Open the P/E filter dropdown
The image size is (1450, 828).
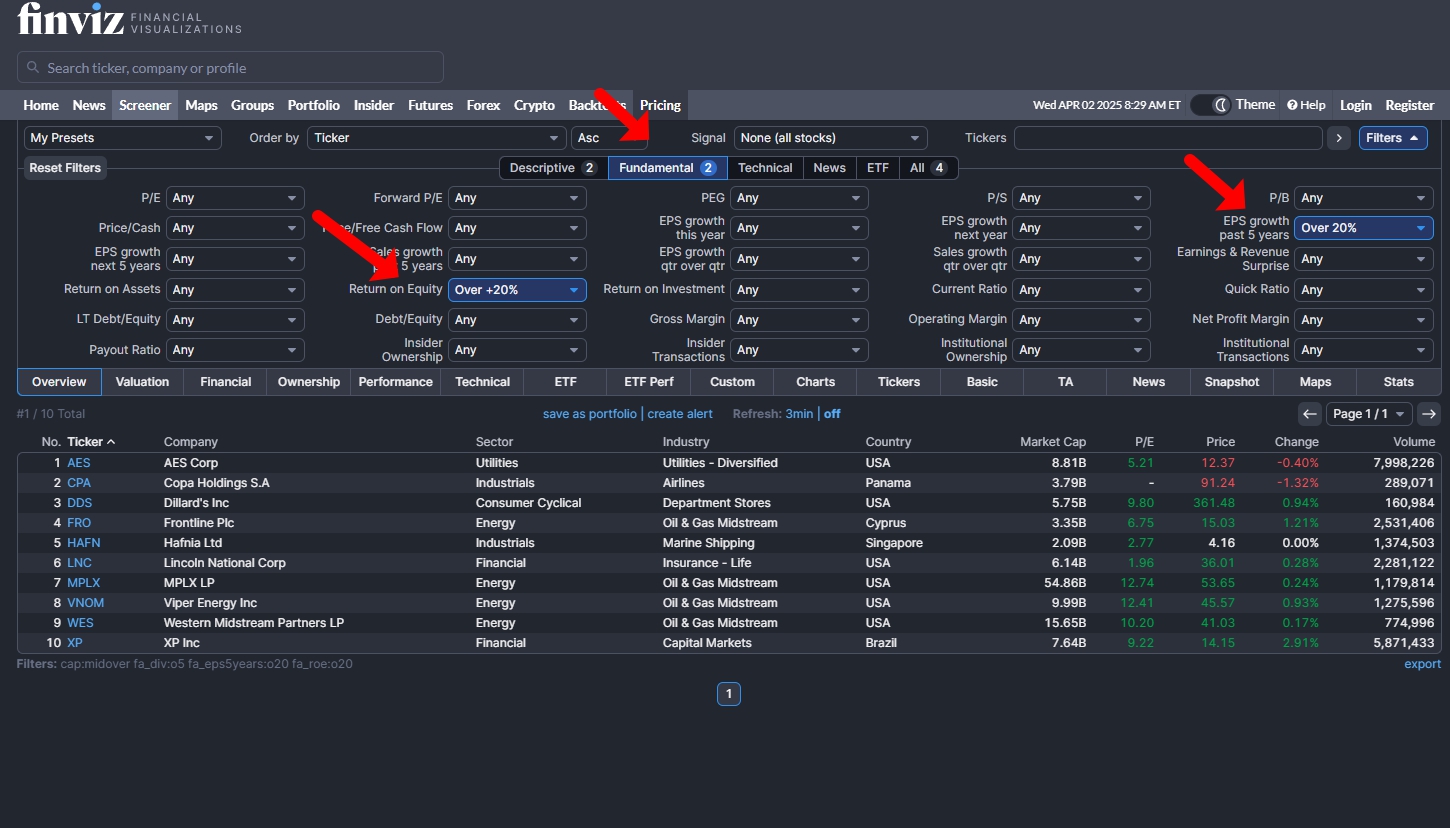235,198
